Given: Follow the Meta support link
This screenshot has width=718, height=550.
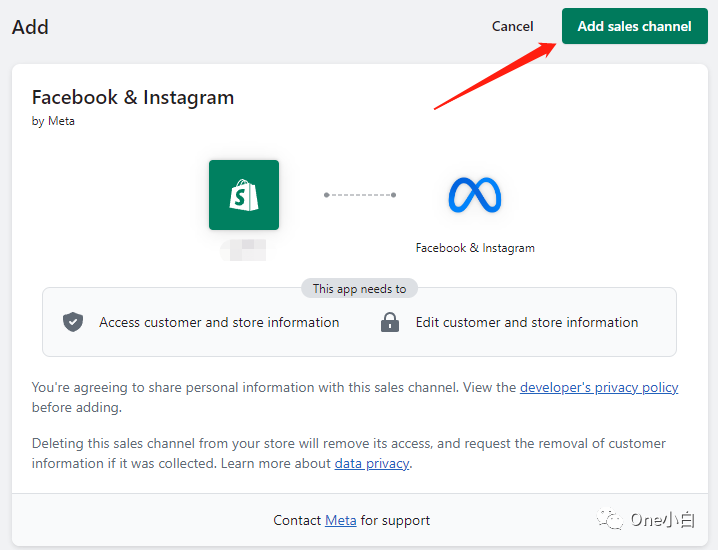Looking at the screenshot, I should click(340, 520).
